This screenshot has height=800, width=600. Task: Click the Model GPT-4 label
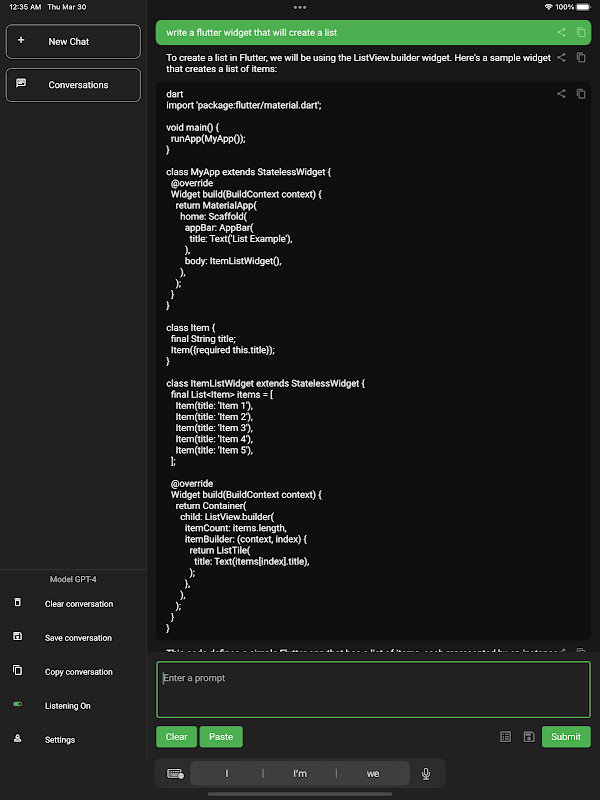tap(73, 579)
